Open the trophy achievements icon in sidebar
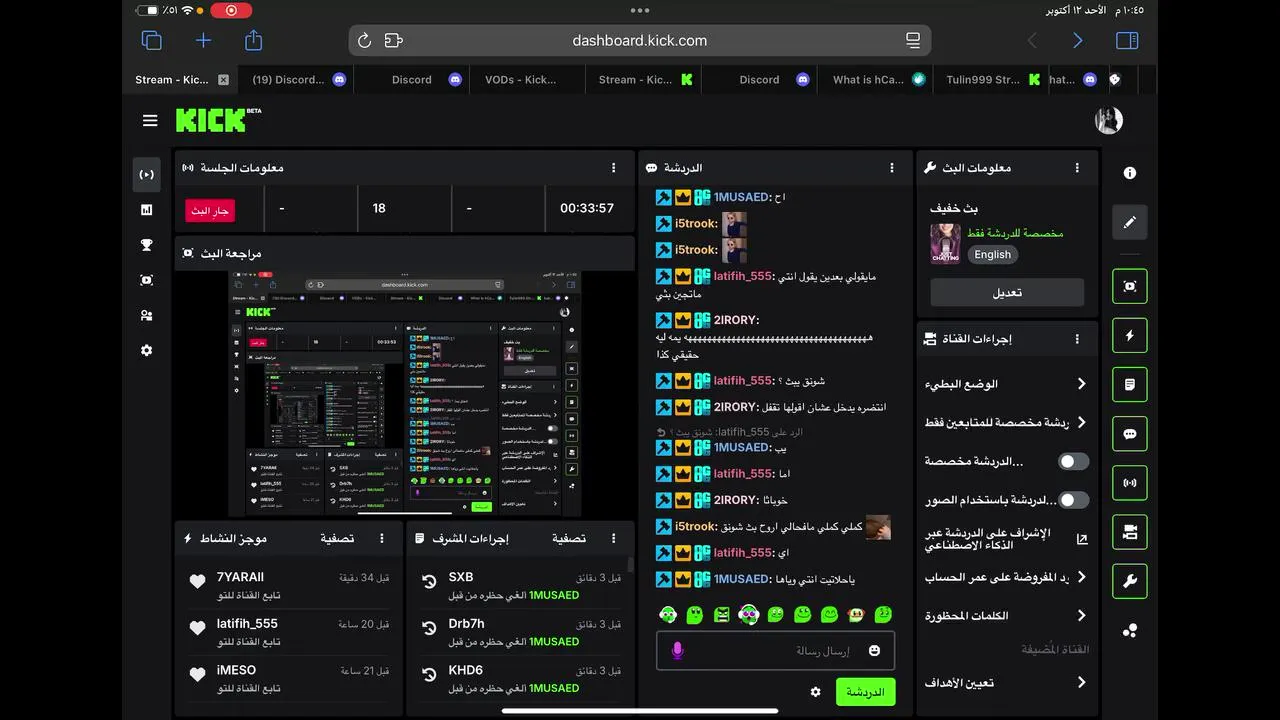 [147, 245]
